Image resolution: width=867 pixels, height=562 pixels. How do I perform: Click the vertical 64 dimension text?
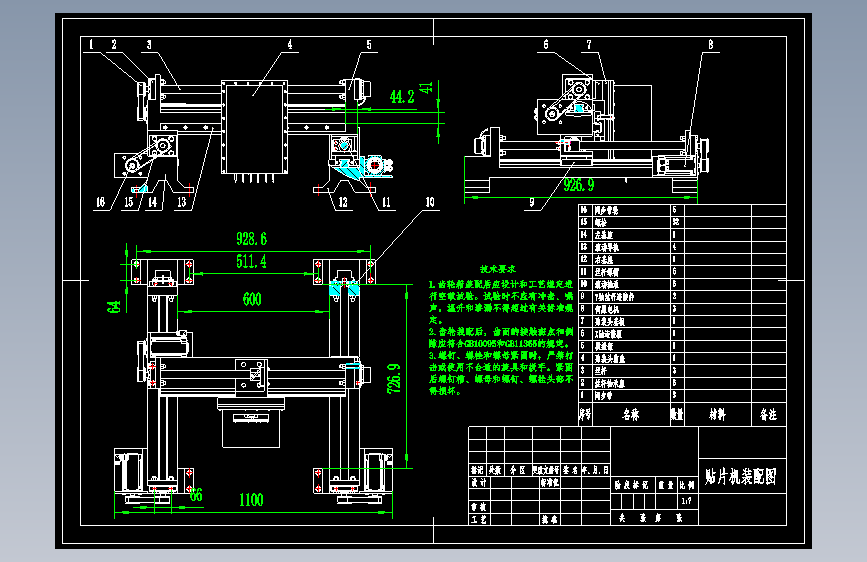coord(113,306)
